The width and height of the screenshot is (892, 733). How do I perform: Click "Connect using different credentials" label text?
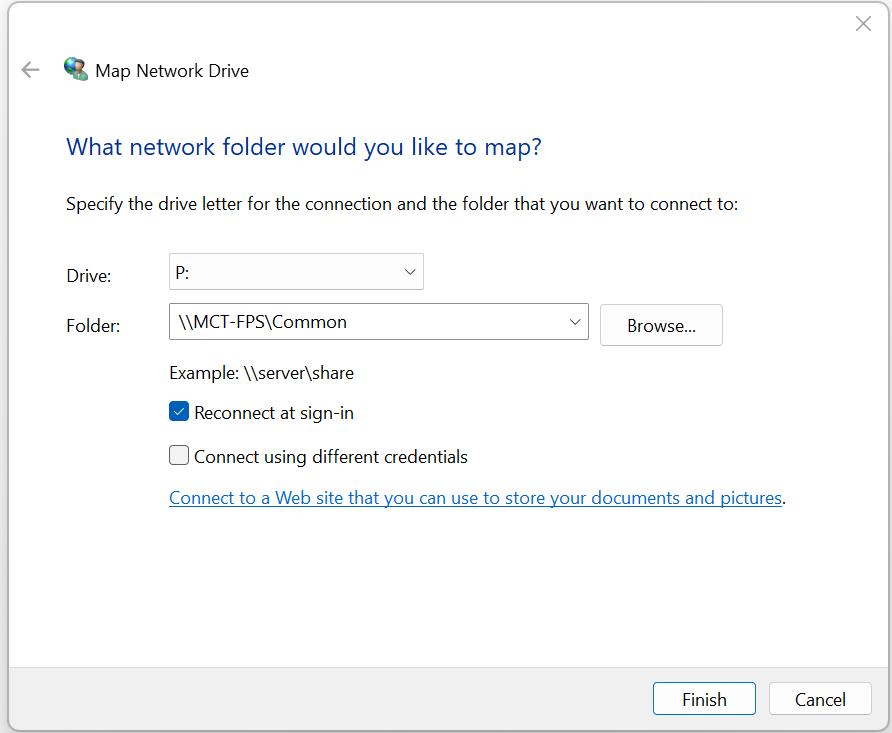[331, 457]
